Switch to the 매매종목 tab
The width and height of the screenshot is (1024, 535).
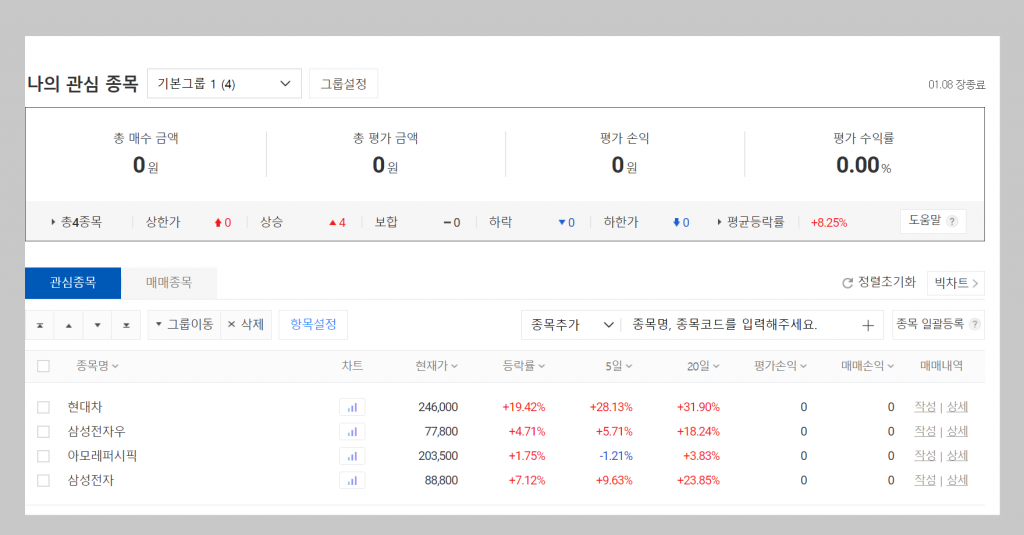pos(168,283)
